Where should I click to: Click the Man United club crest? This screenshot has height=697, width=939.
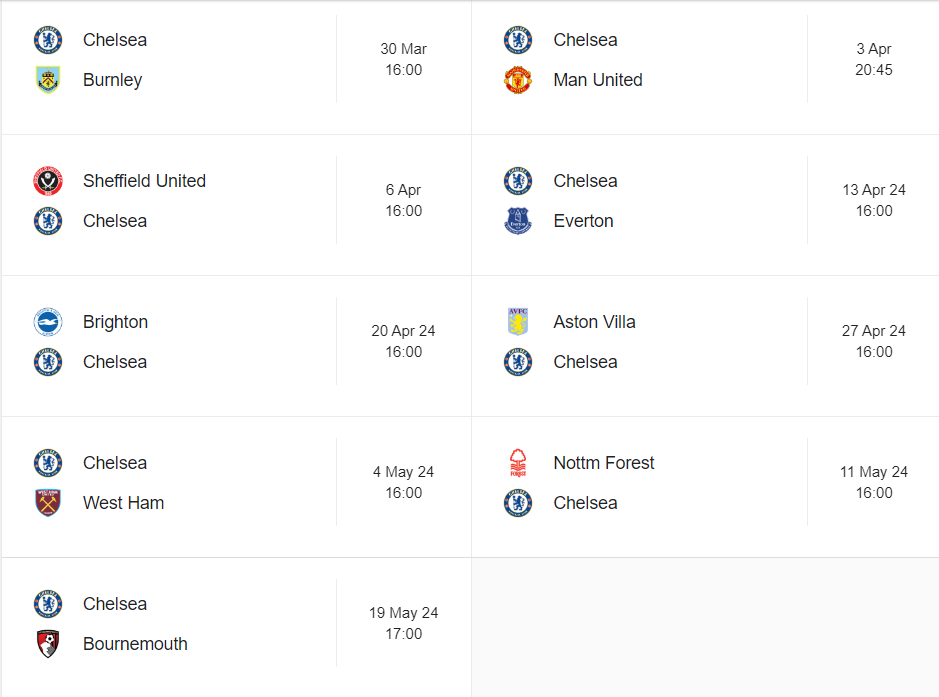[518, 80]
